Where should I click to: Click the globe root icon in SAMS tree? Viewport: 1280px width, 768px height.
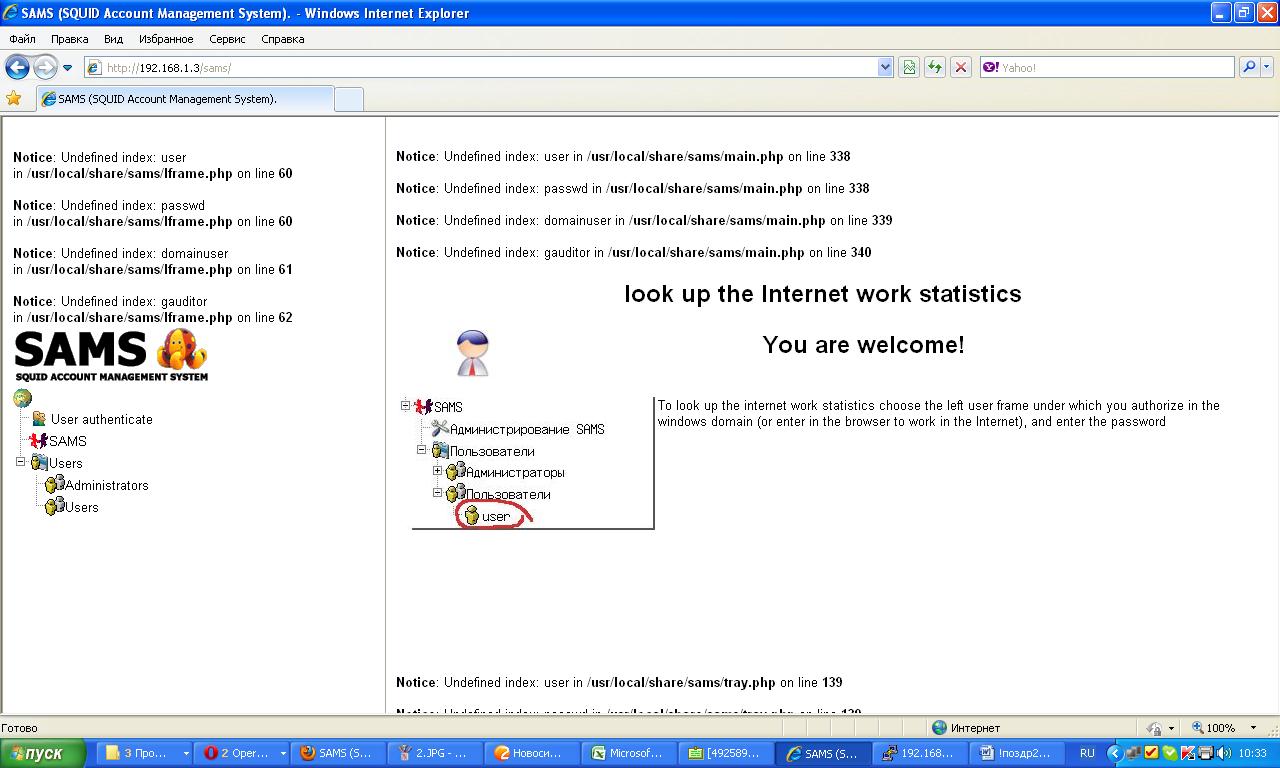pyautogui.click(x=22, y=398)
